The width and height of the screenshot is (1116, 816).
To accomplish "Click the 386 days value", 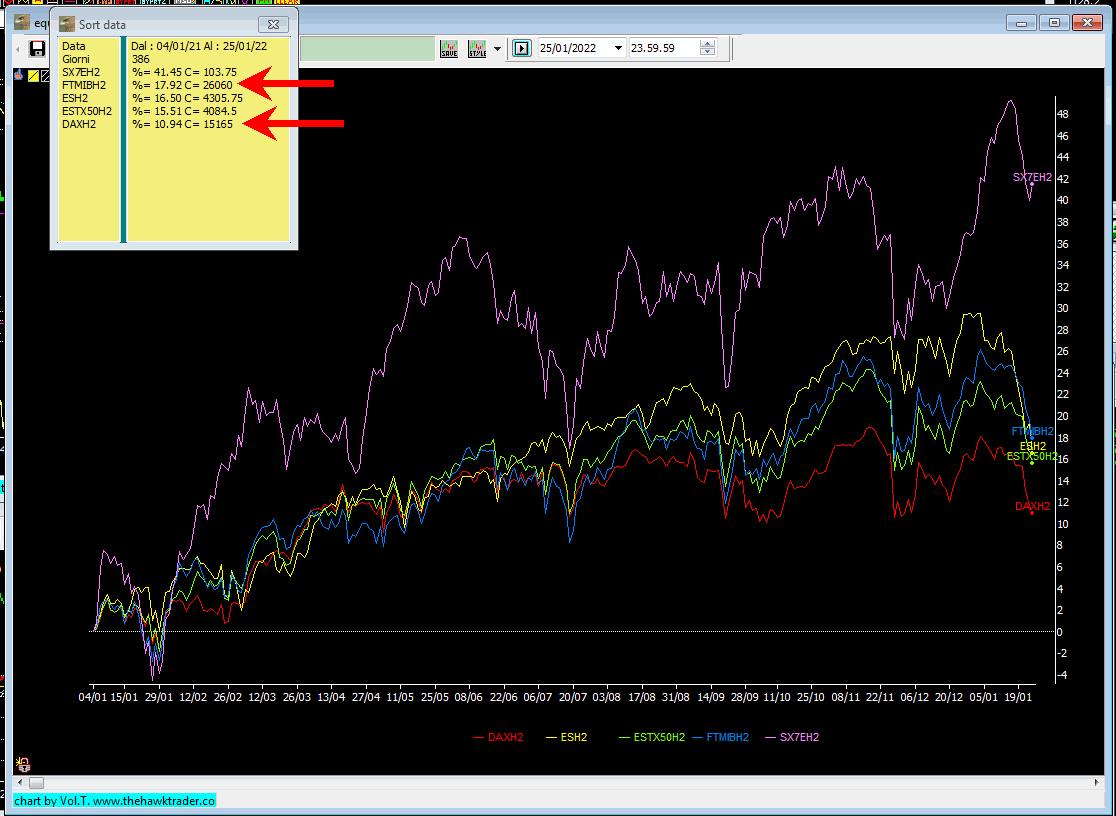I will [141, 59].
